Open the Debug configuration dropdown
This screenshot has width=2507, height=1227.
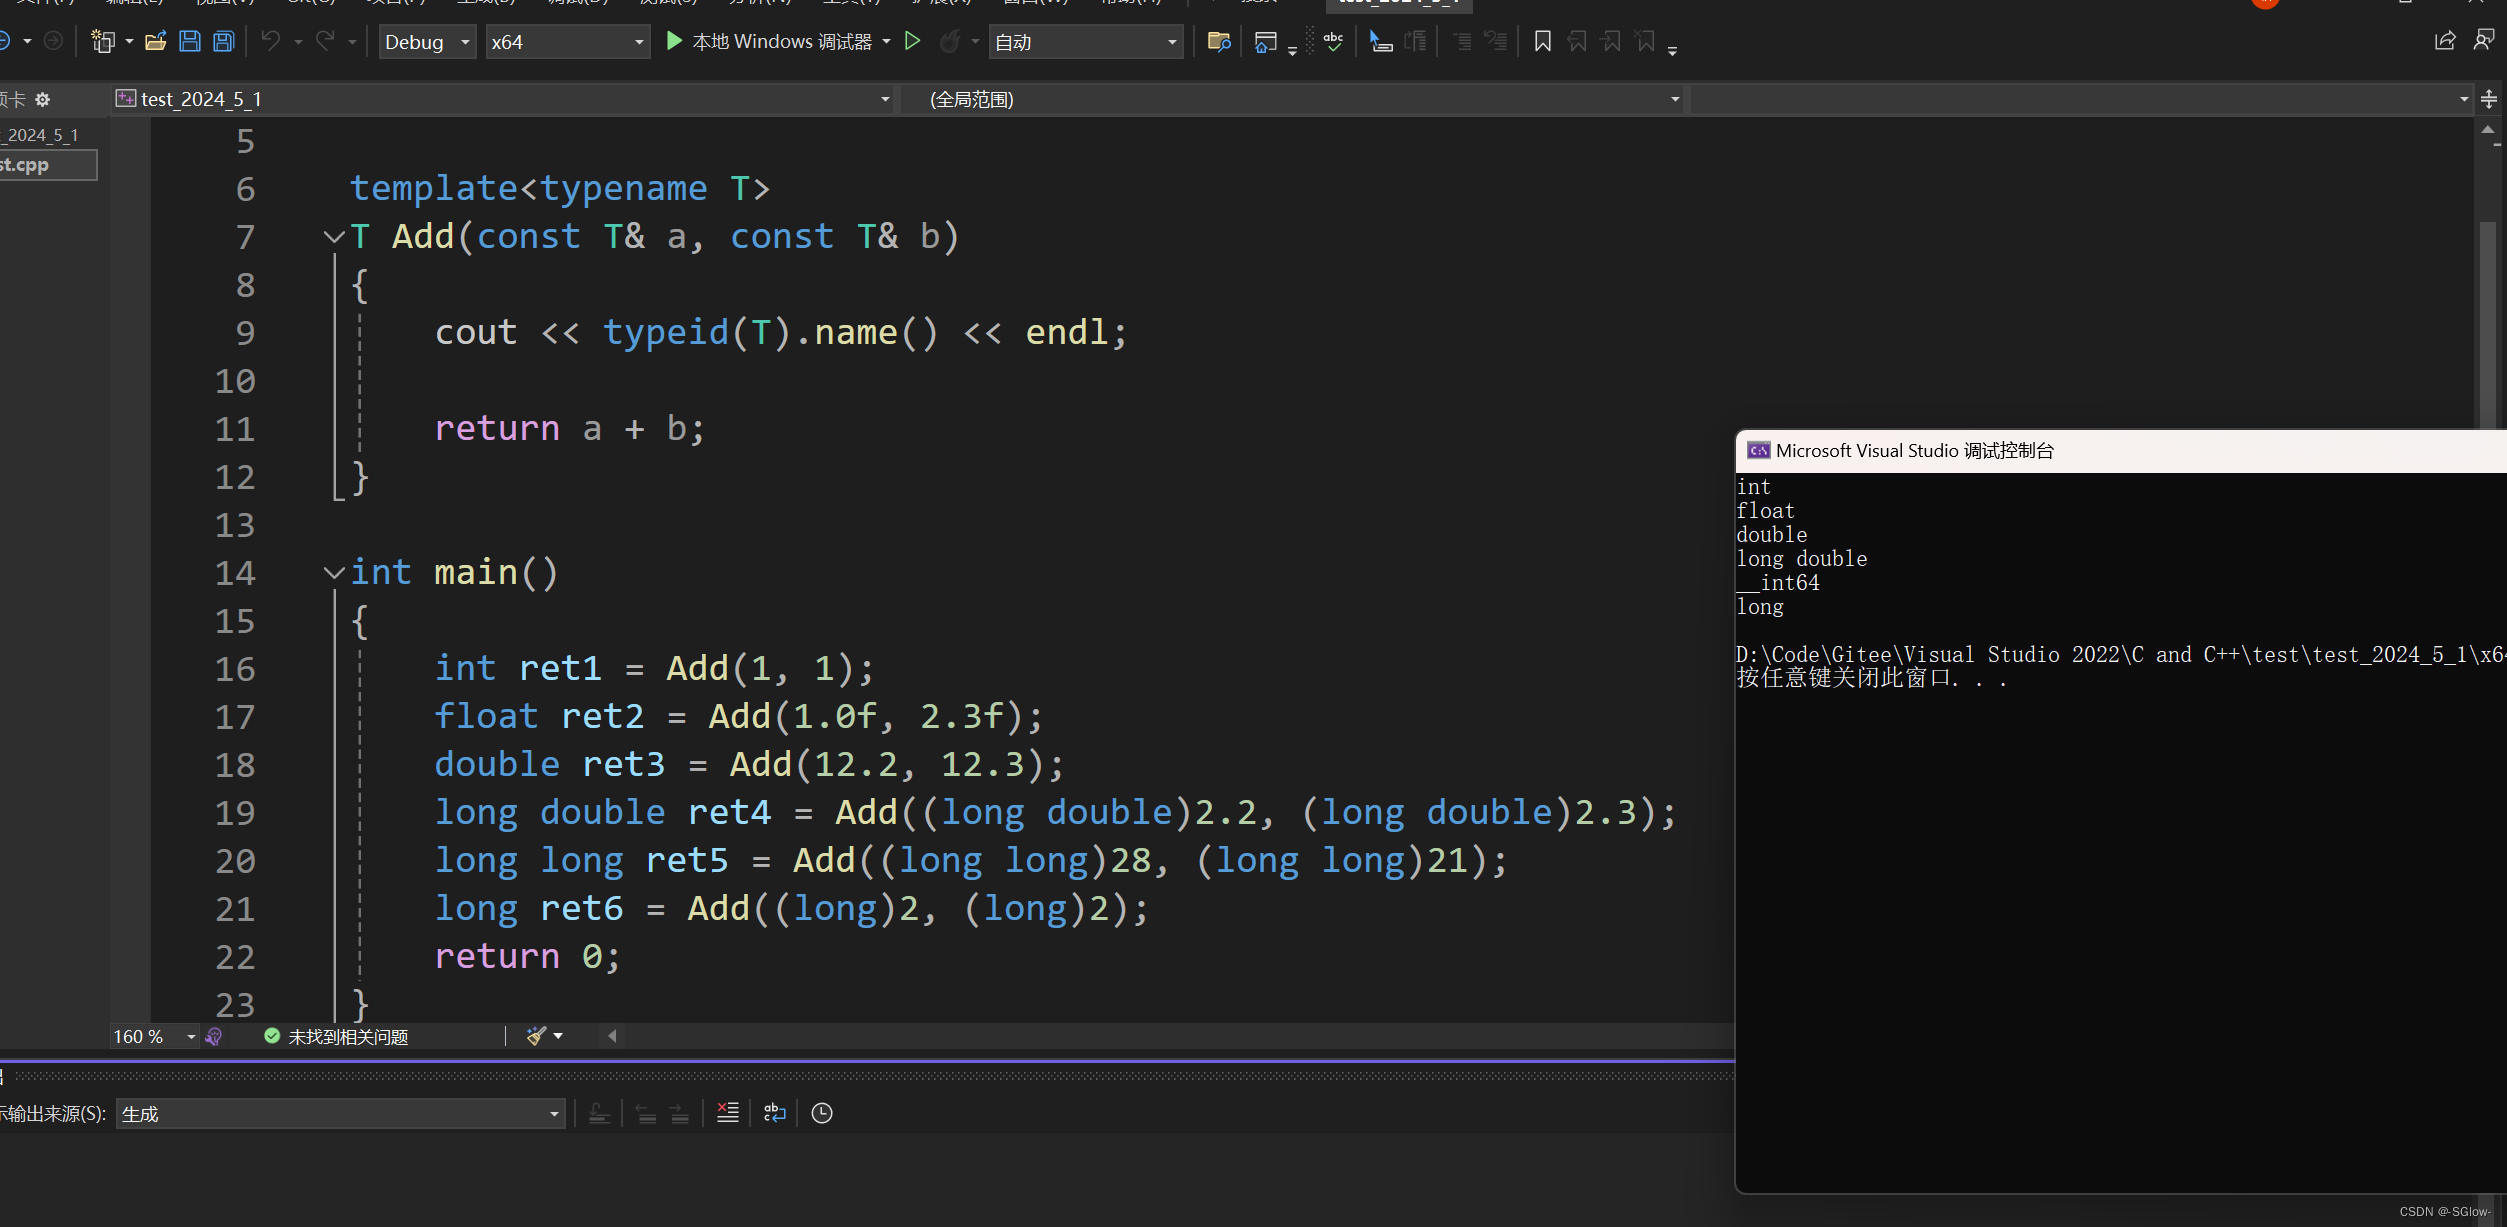coord(465,42)
